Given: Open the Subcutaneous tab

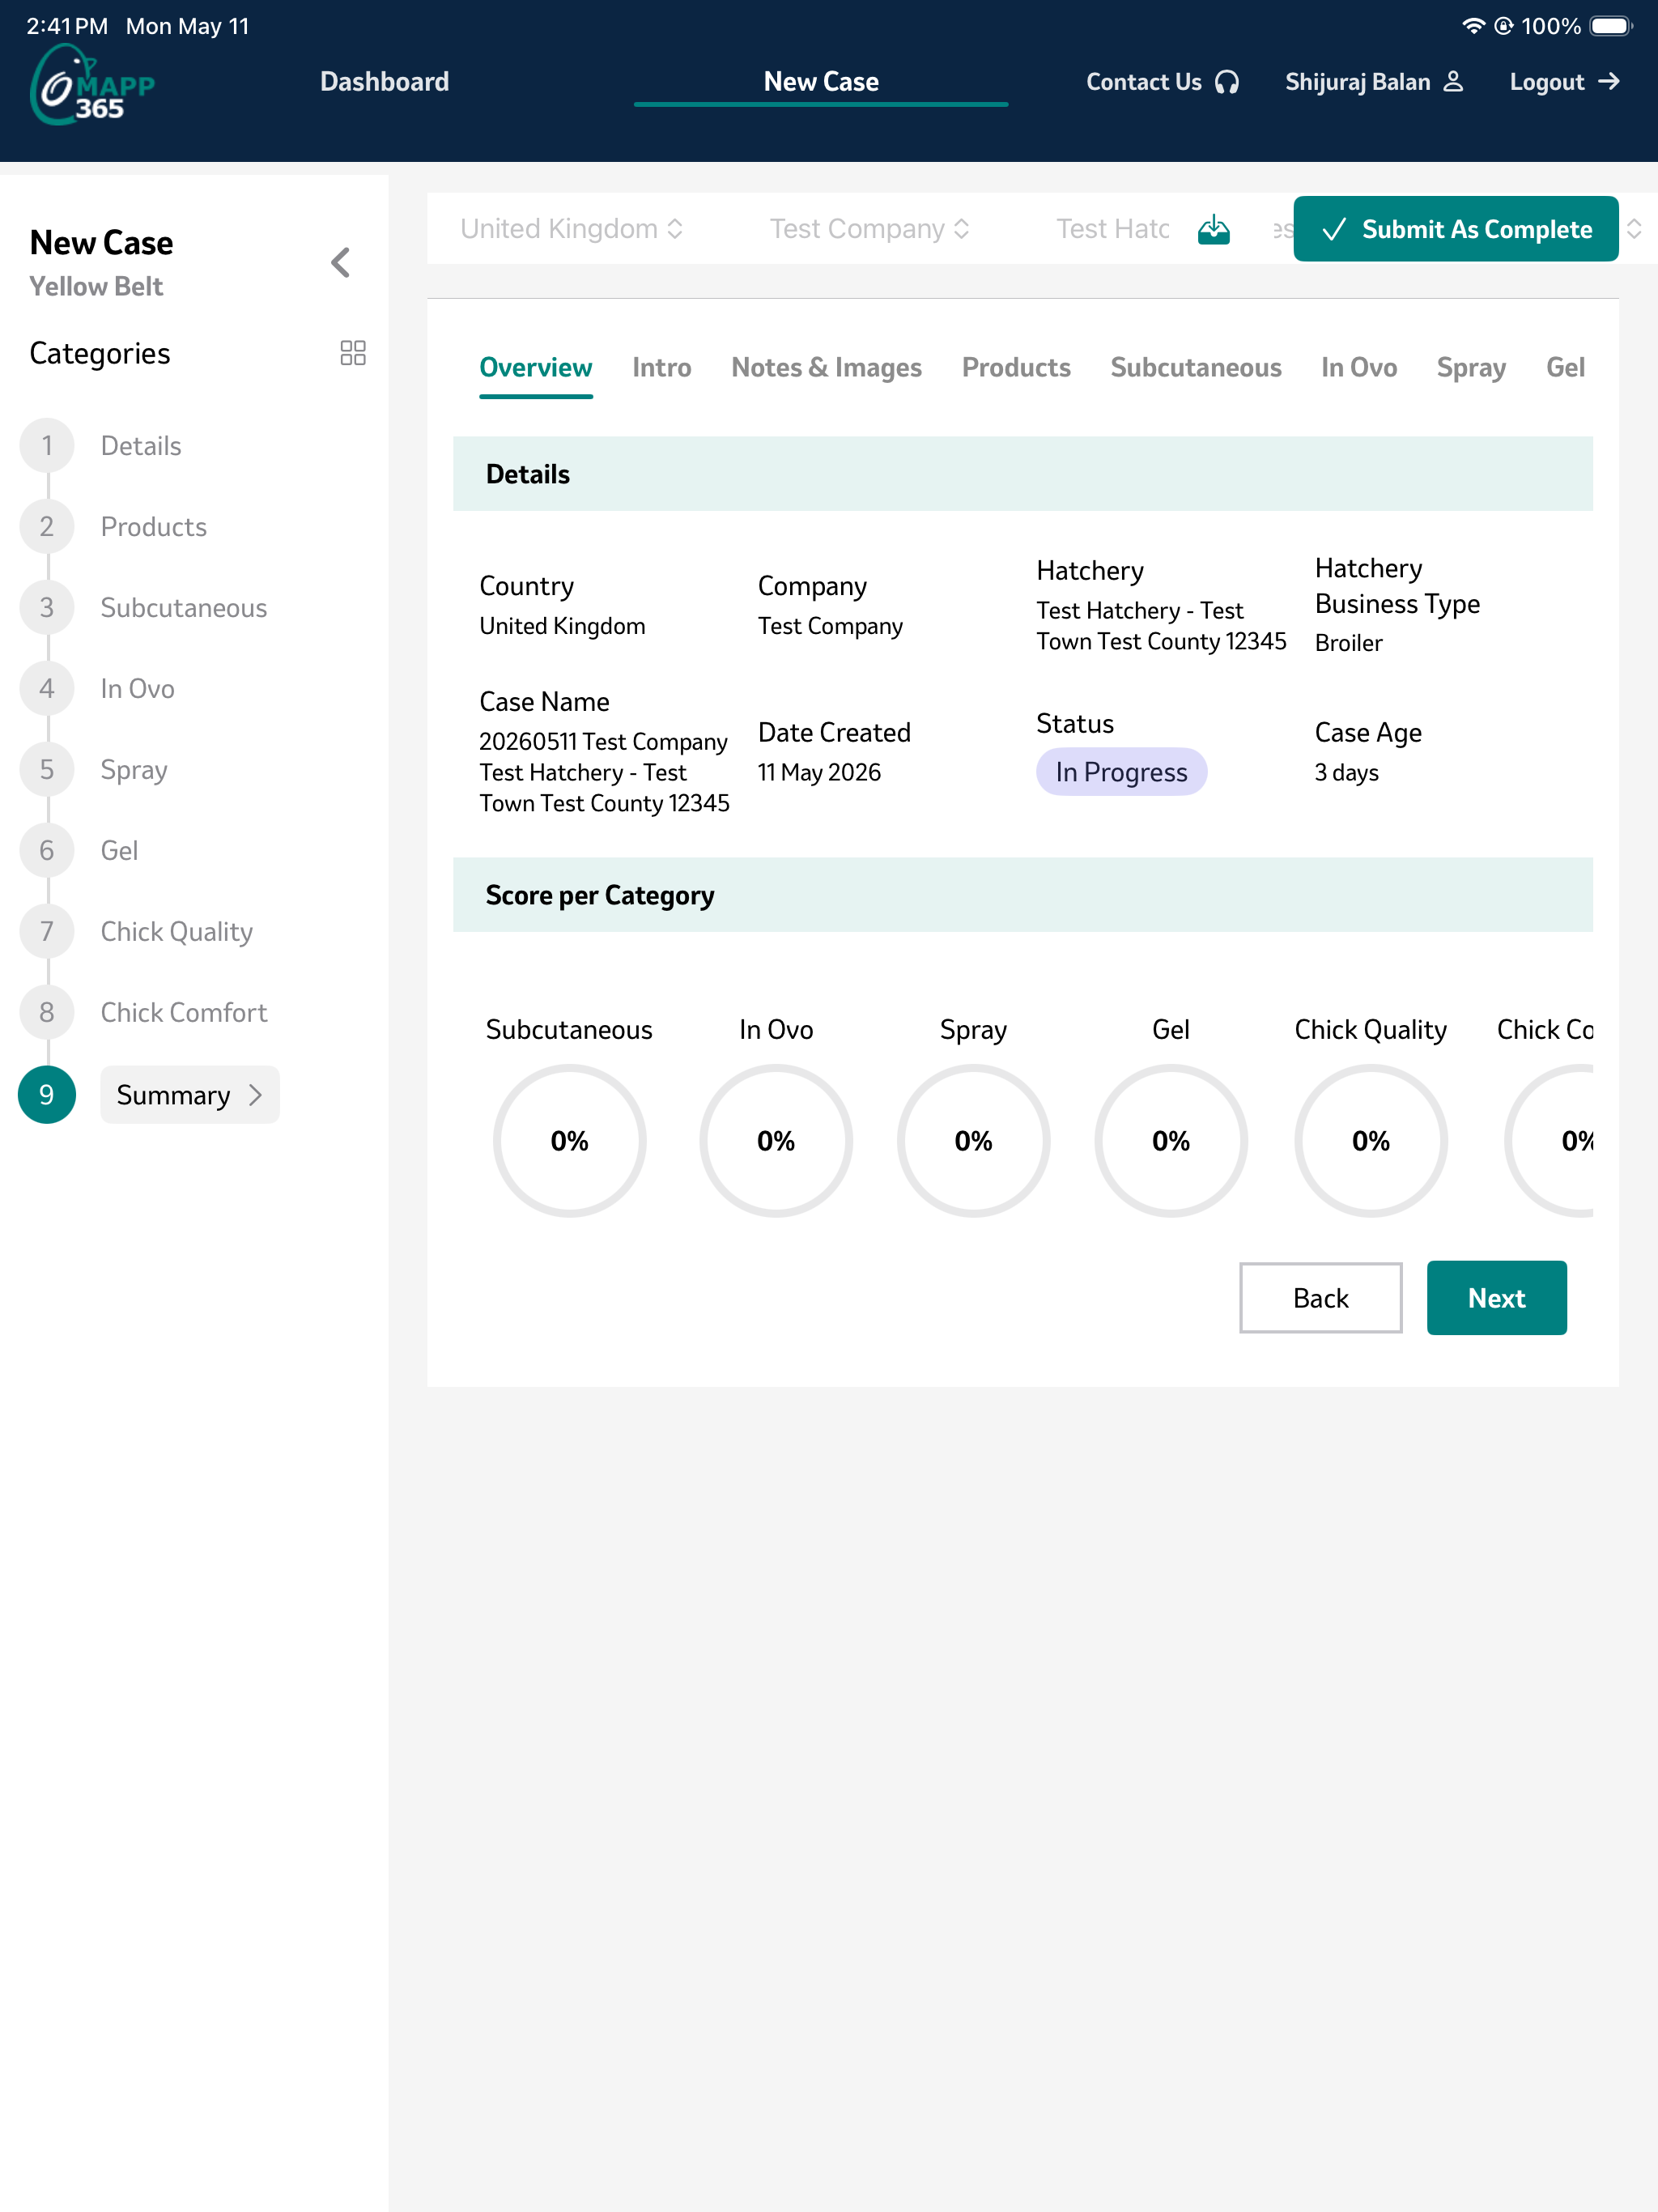Looking at the screenshot, I should [x=1195, y=368].
